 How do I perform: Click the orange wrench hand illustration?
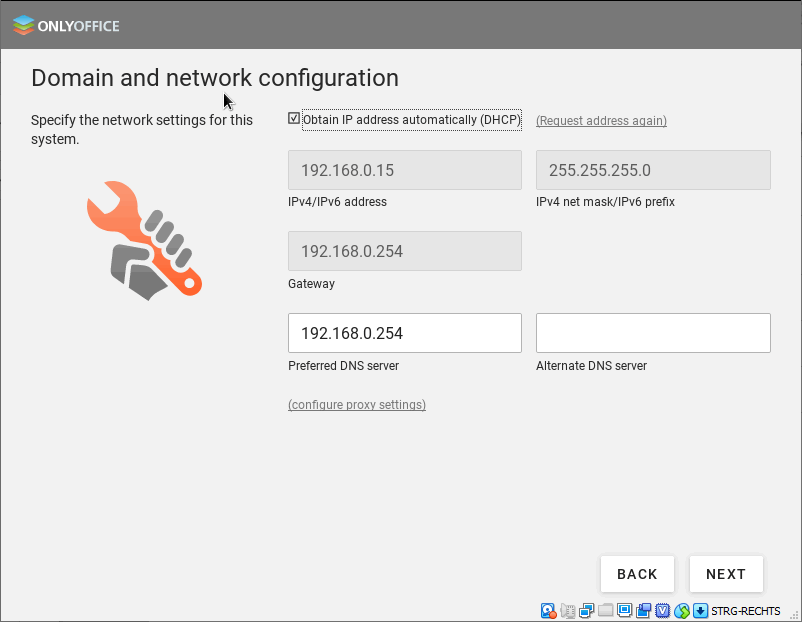pyautogui.click(x=144, y=240)
